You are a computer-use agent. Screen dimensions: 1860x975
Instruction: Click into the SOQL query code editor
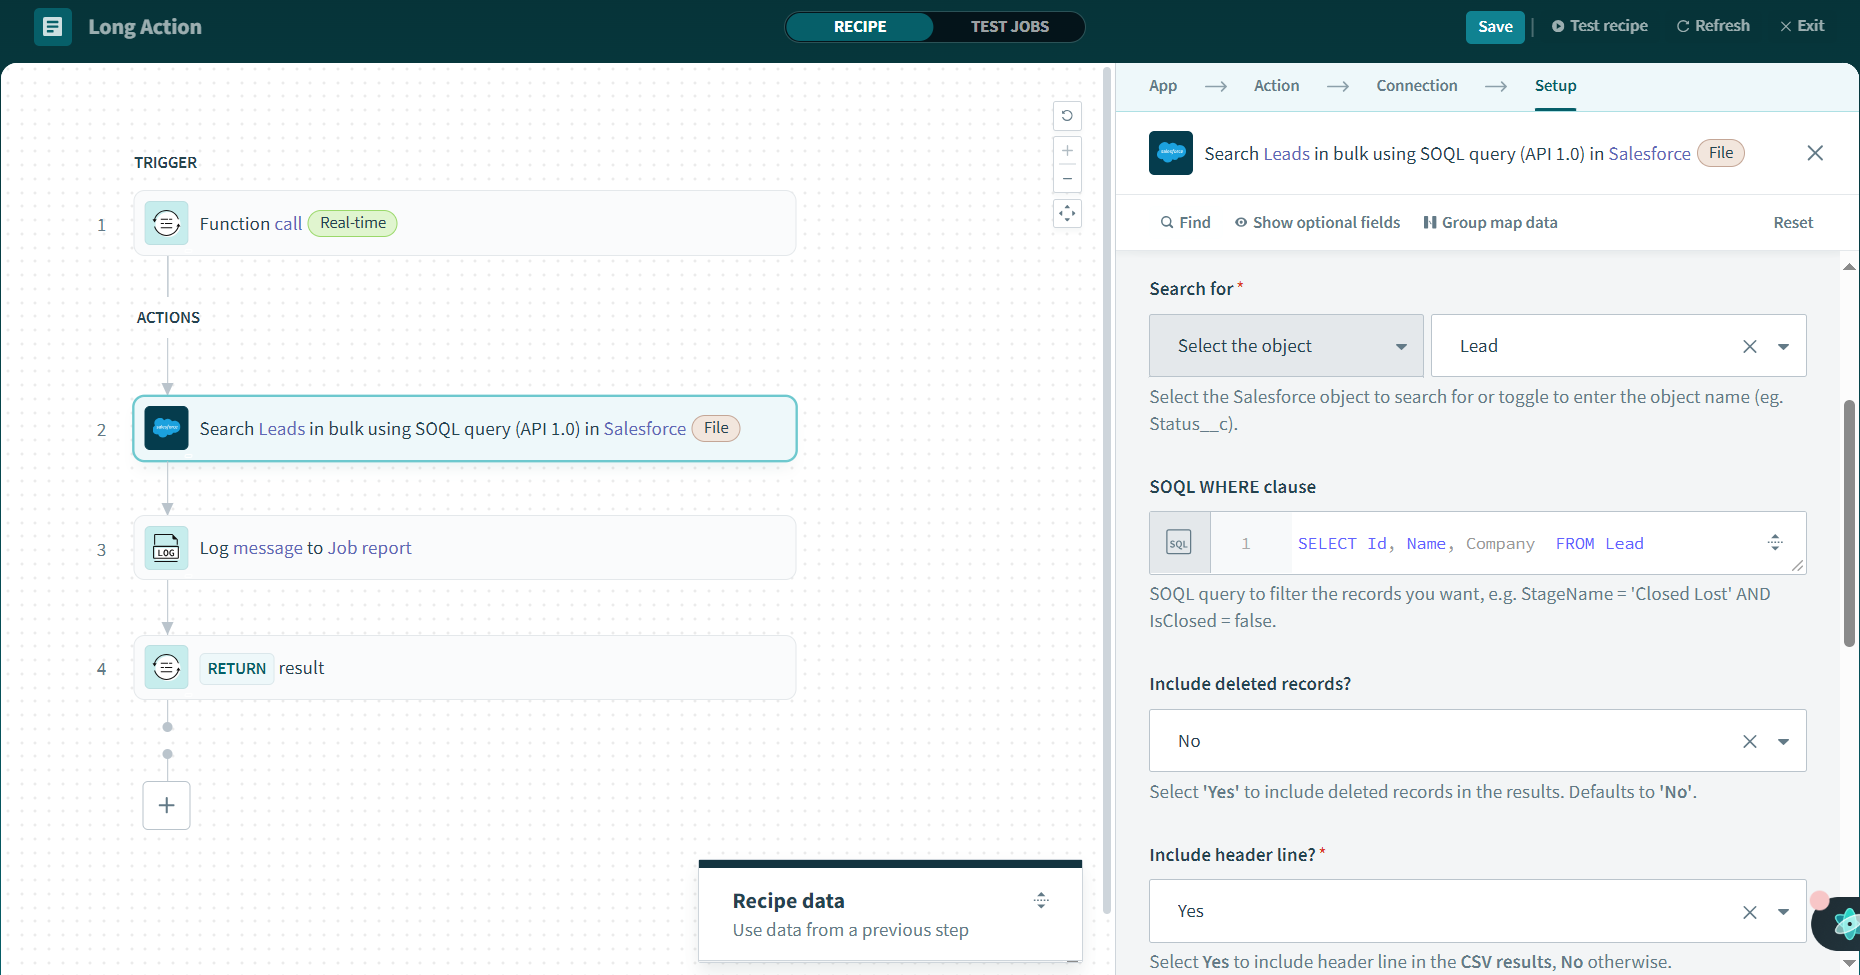point(1525,543)
